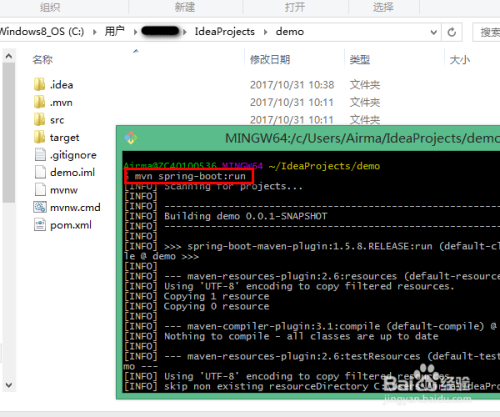Select the src folder icon
Viewport: 500px width, 417px height.
coord(39,120)
